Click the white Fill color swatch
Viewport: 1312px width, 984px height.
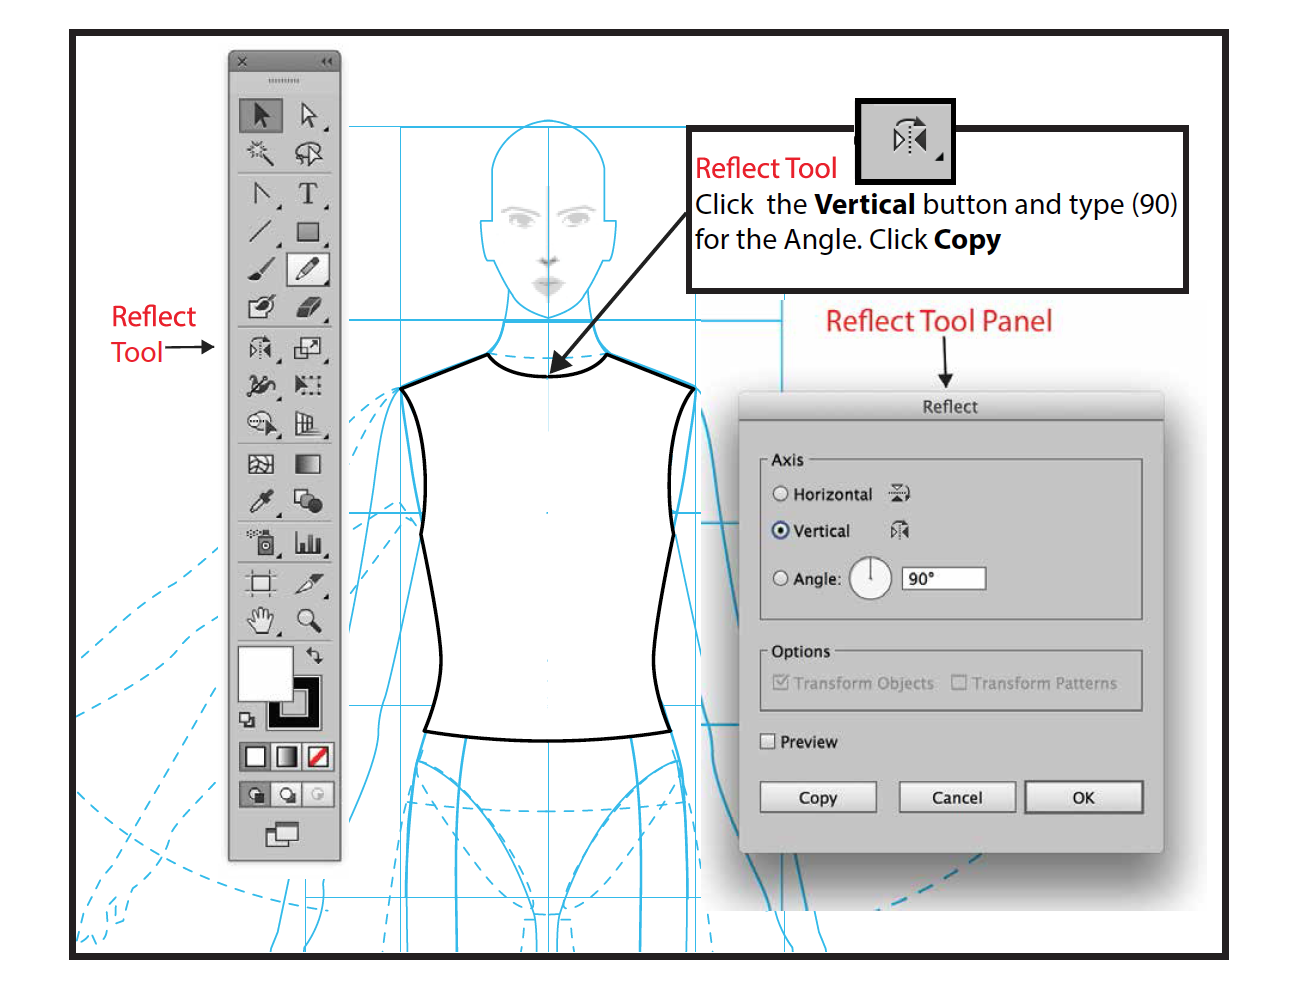[x=265, y=673]
